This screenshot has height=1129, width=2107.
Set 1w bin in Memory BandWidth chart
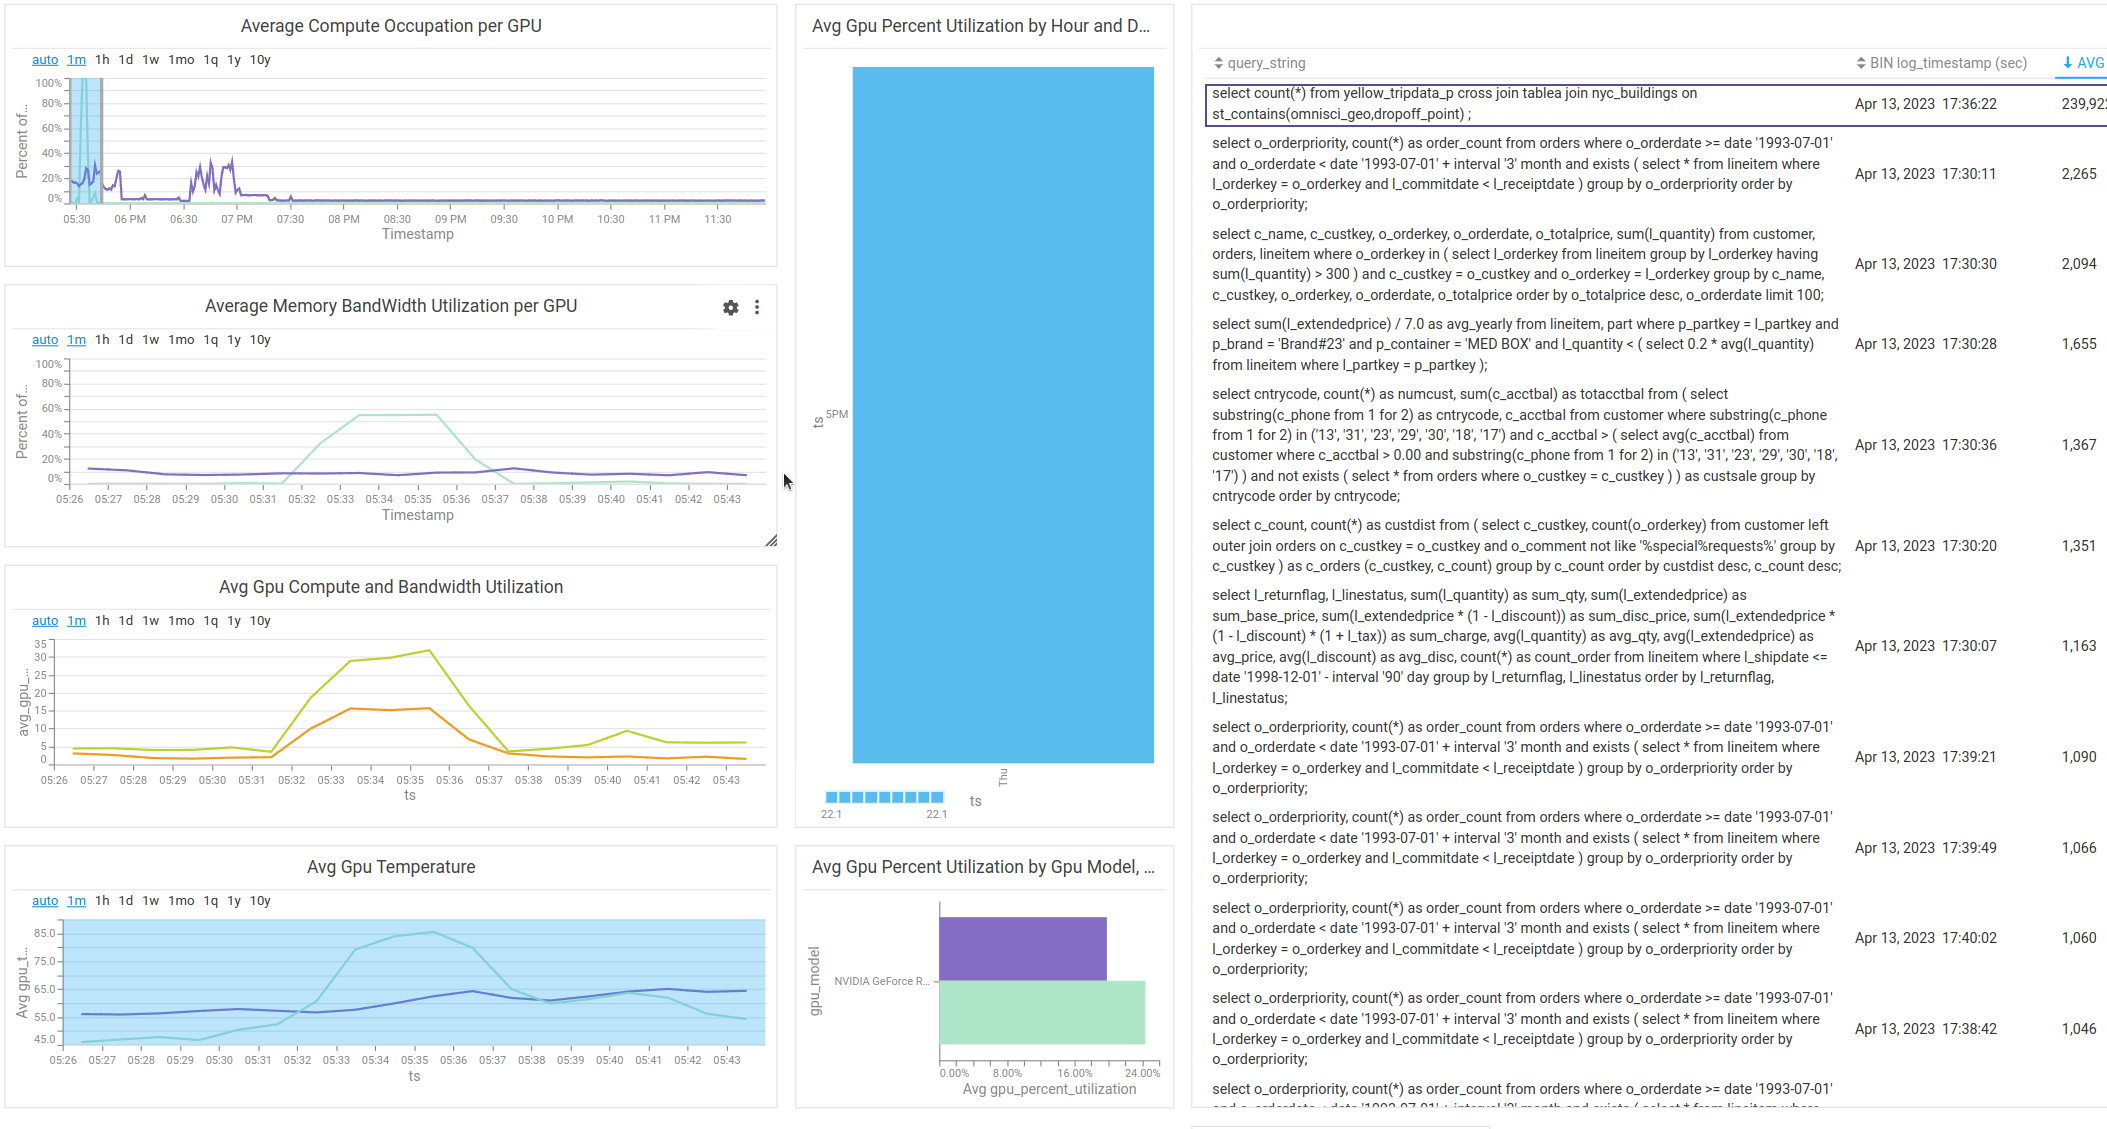[x=151, y=340]
